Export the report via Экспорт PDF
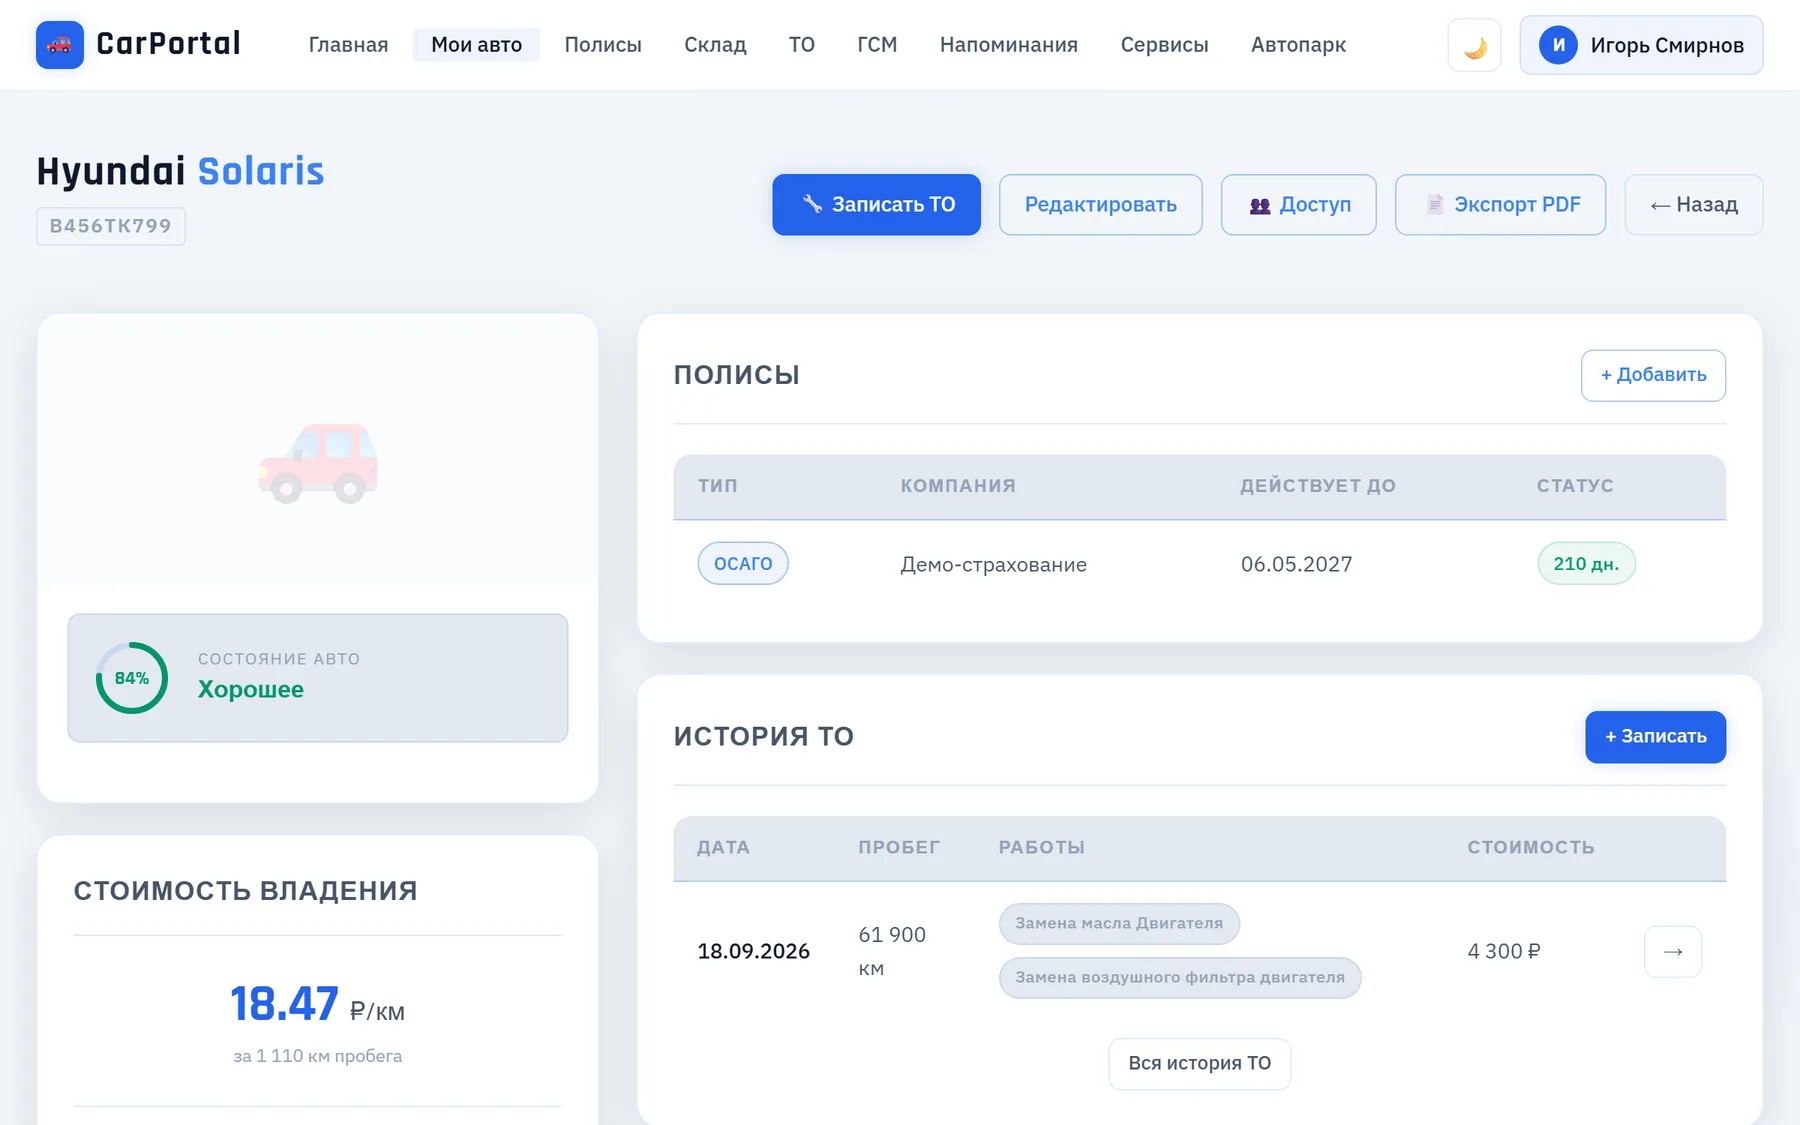This screenshot has height=1125, width=1800. [1500, 205]
